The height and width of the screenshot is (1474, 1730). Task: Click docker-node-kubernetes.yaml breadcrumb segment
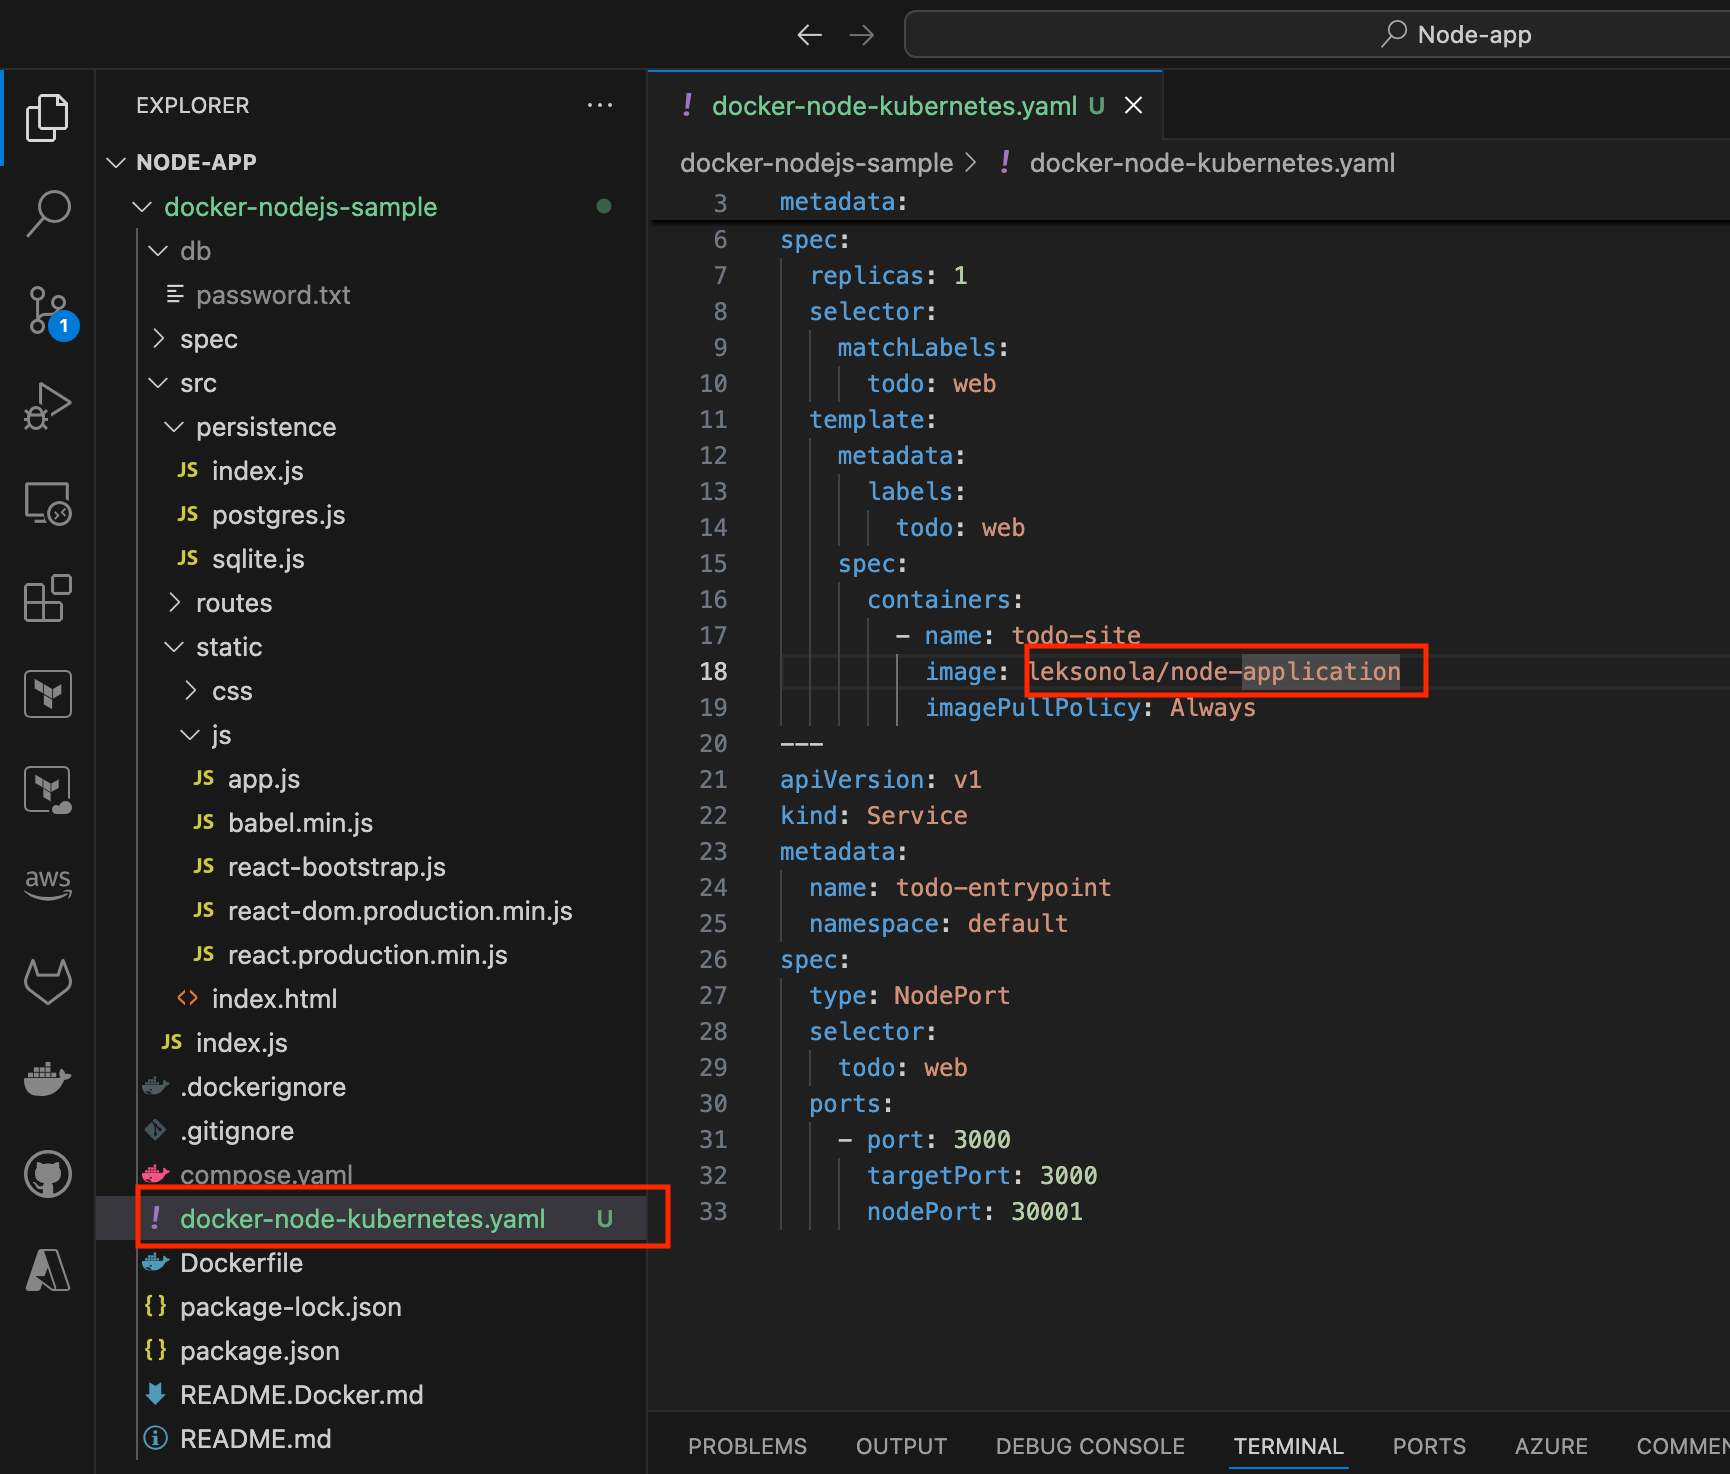tap(1212, 163)
